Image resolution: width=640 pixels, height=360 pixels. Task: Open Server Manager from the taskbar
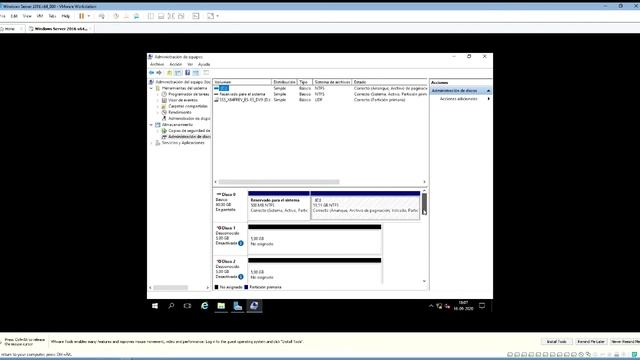pos(238,306)
